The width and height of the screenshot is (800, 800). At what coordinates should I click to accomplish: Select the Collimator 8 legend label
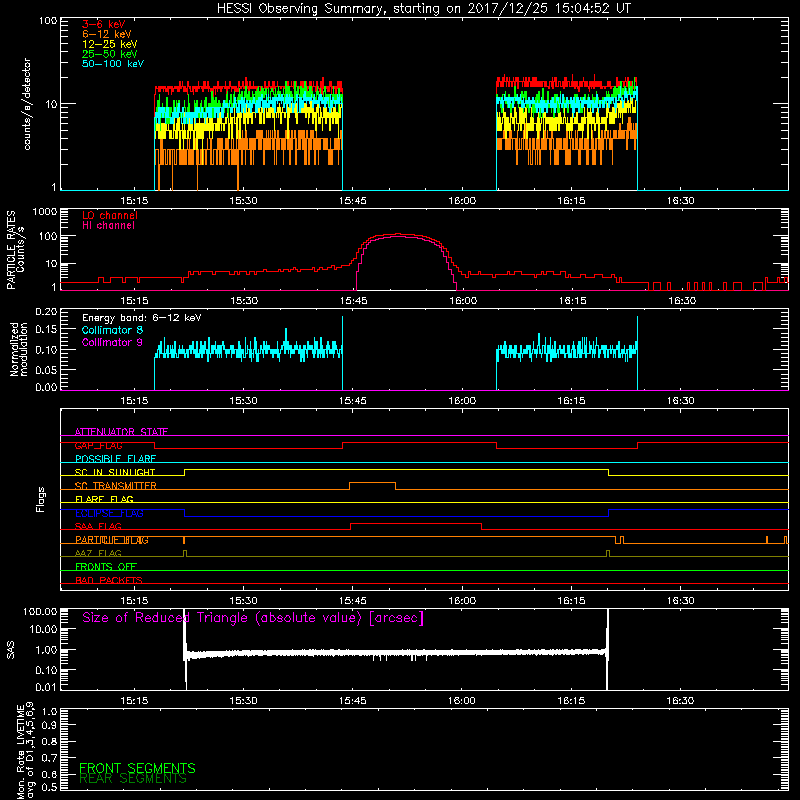[112, 330]
